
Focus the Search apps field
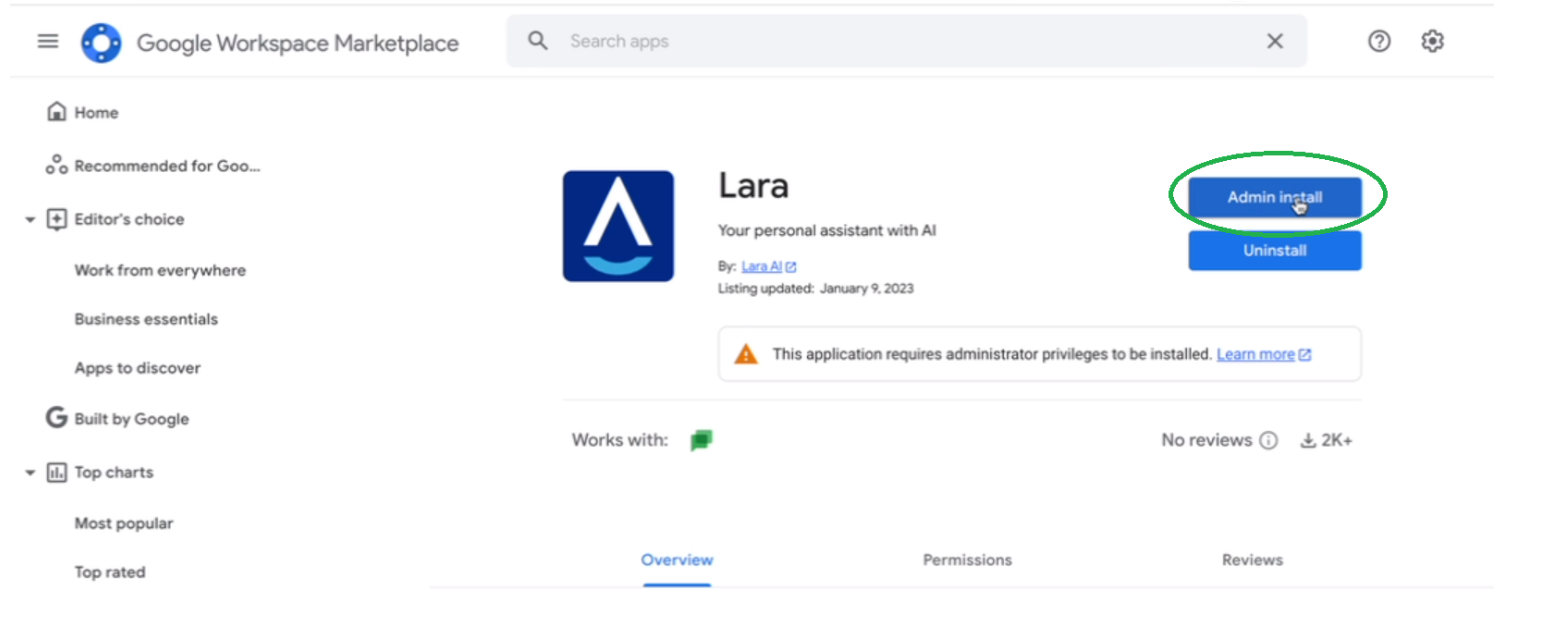click(906, 41)
